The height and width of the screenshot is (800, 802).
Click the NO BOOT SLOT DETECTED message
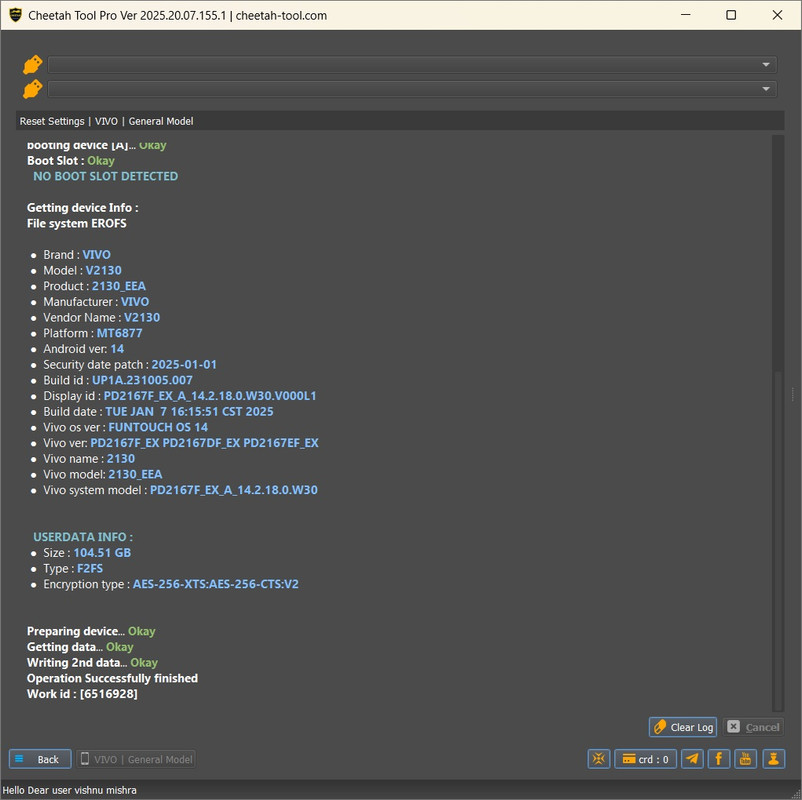coord(105,176)
